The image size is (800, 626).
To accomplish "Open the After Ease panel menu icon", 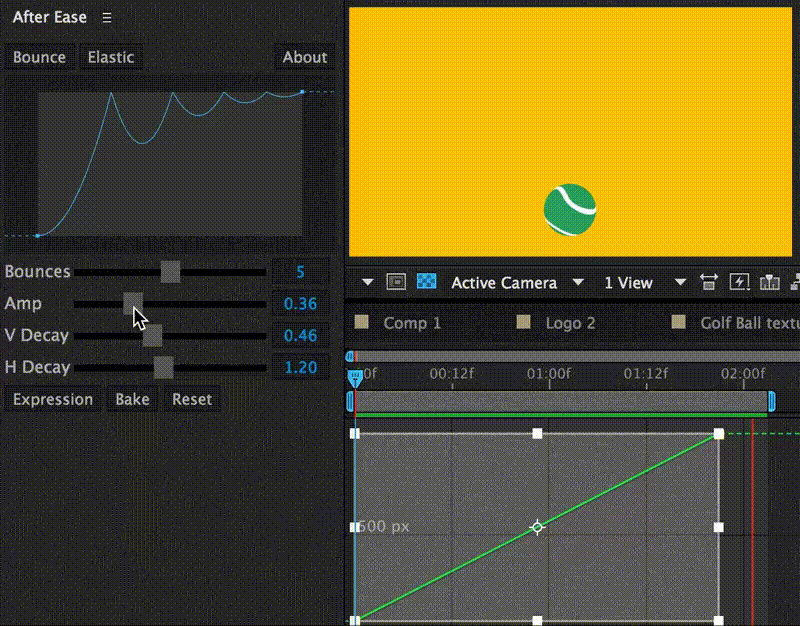I will click(107, 18).
